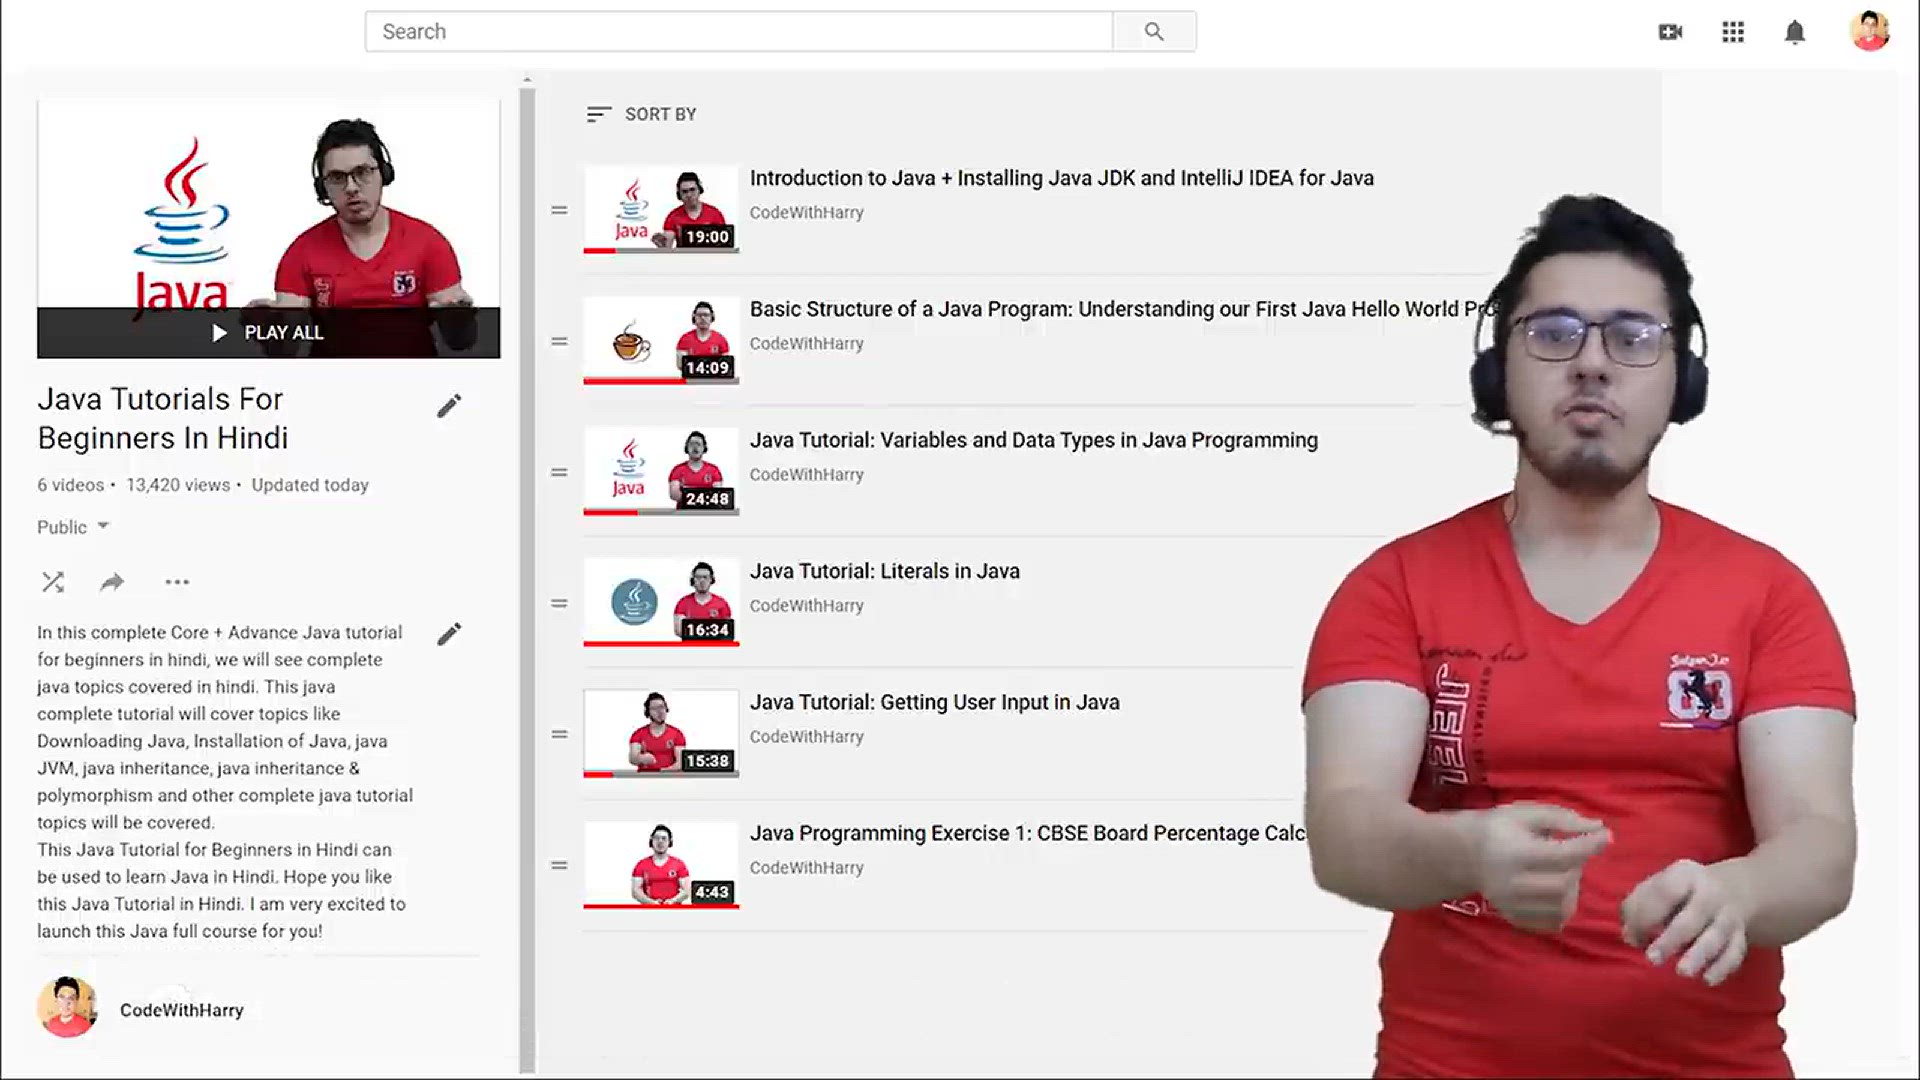Click the Play All triangle icon

(219, 333)
